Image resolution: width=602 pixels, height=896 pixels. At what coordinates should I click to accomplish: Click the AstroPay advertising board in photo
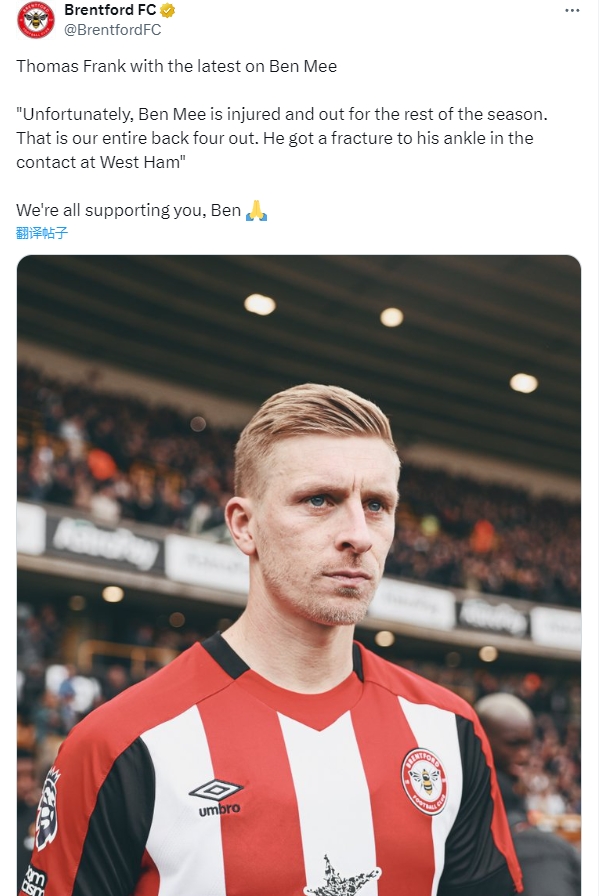(x=105, y=543)
